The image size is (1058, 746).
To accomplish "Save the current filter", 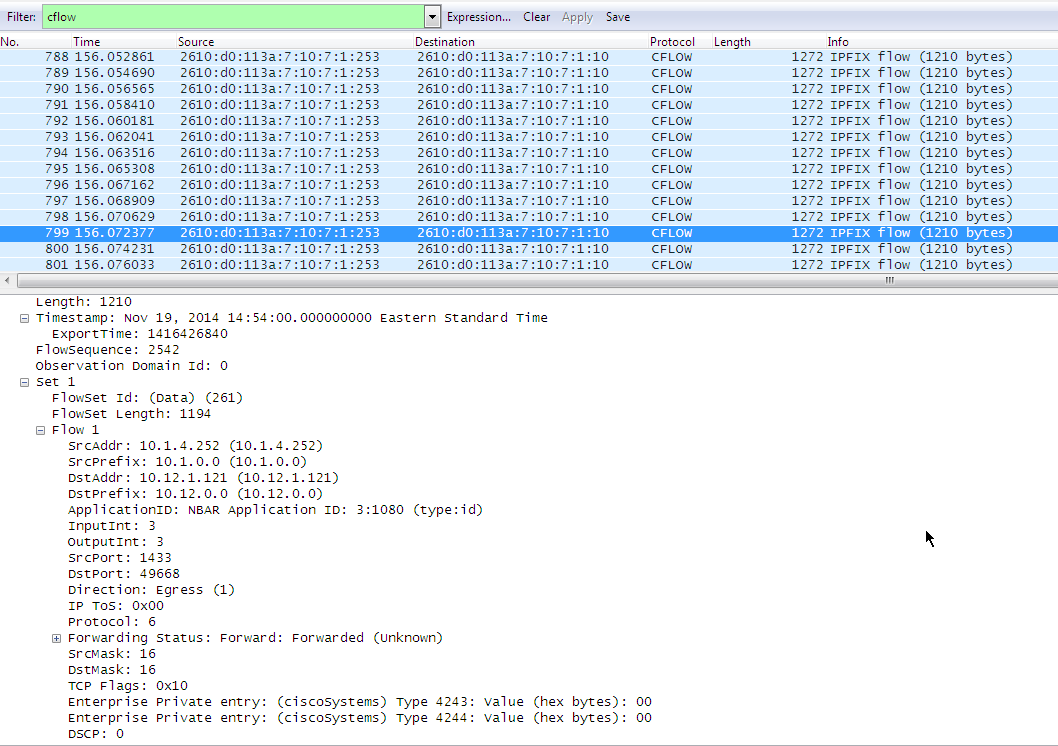I will coord(618,17).
